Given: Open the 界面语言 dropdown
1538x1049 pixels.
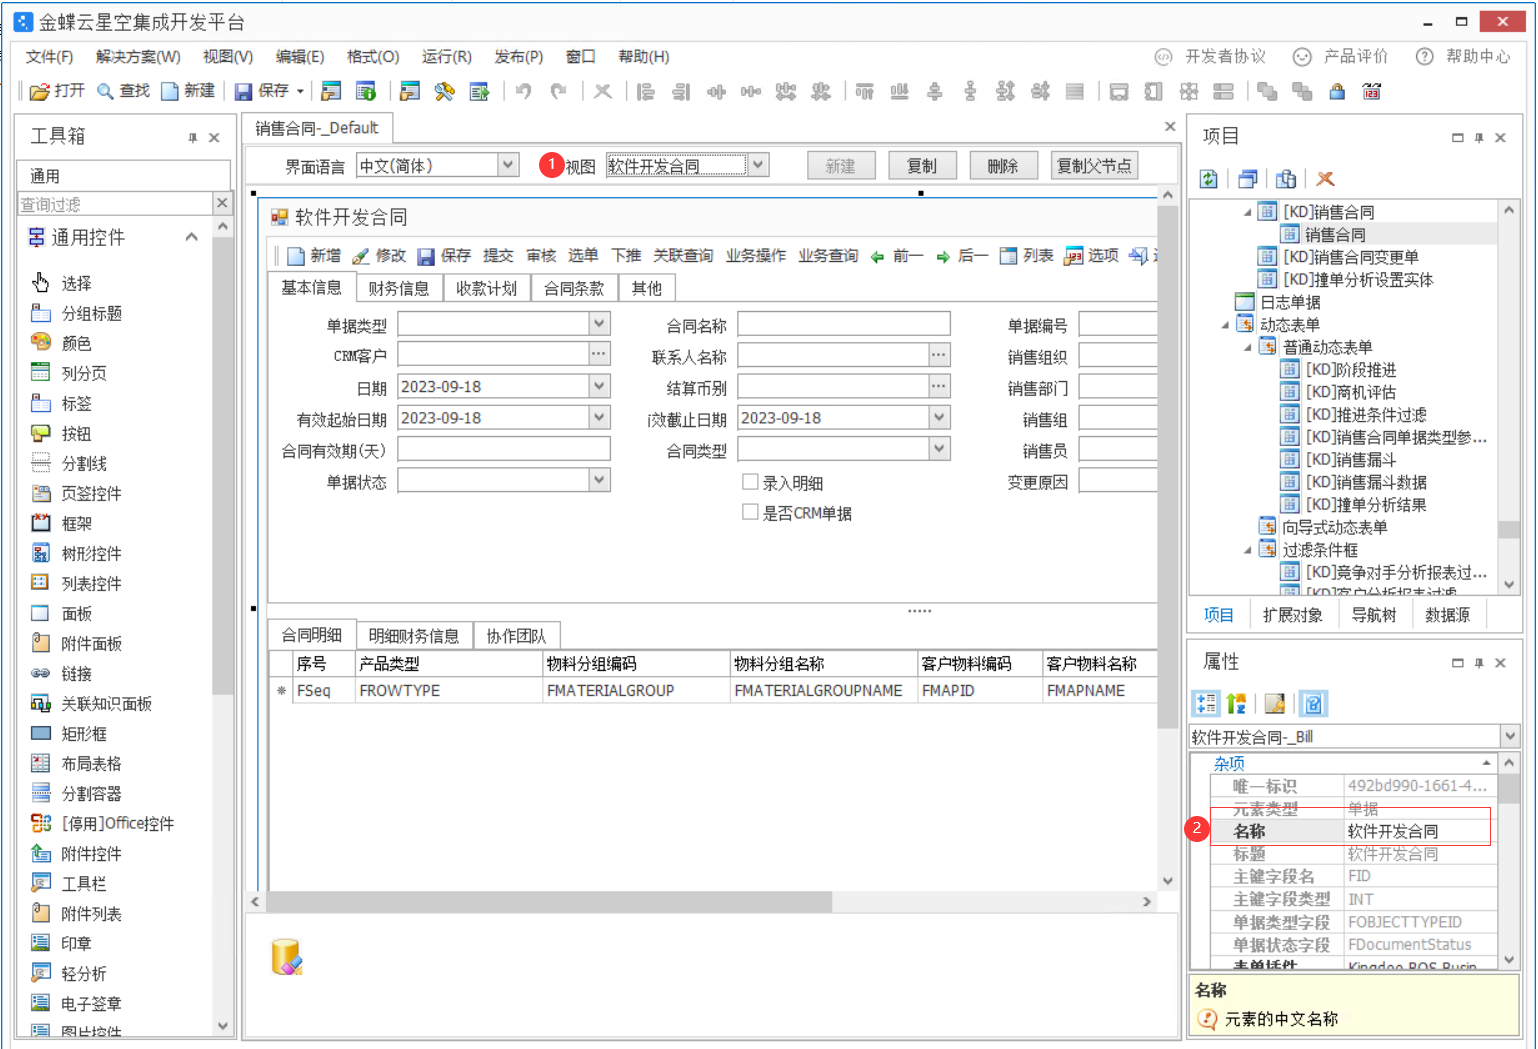Looking at the screenshot, I should pos(508,165).
